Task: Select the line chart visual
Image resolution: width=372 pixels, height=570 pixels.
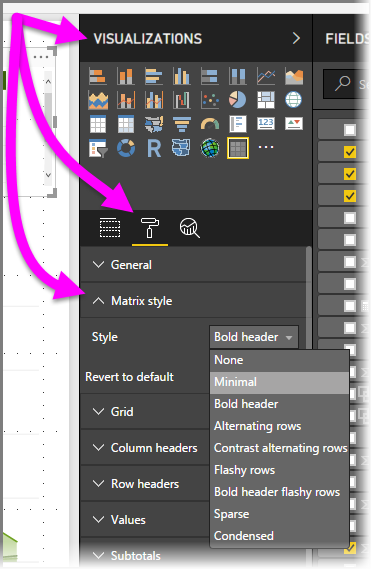Action: coord(265,76)
